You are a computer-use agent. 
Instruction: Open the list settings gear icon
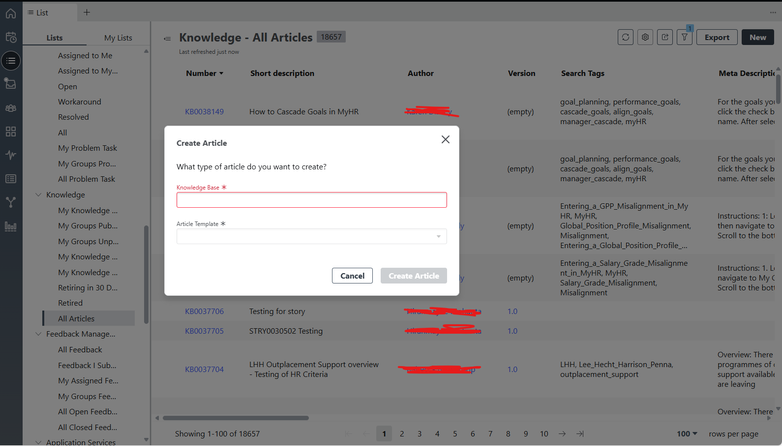click(x=645, y=37)
